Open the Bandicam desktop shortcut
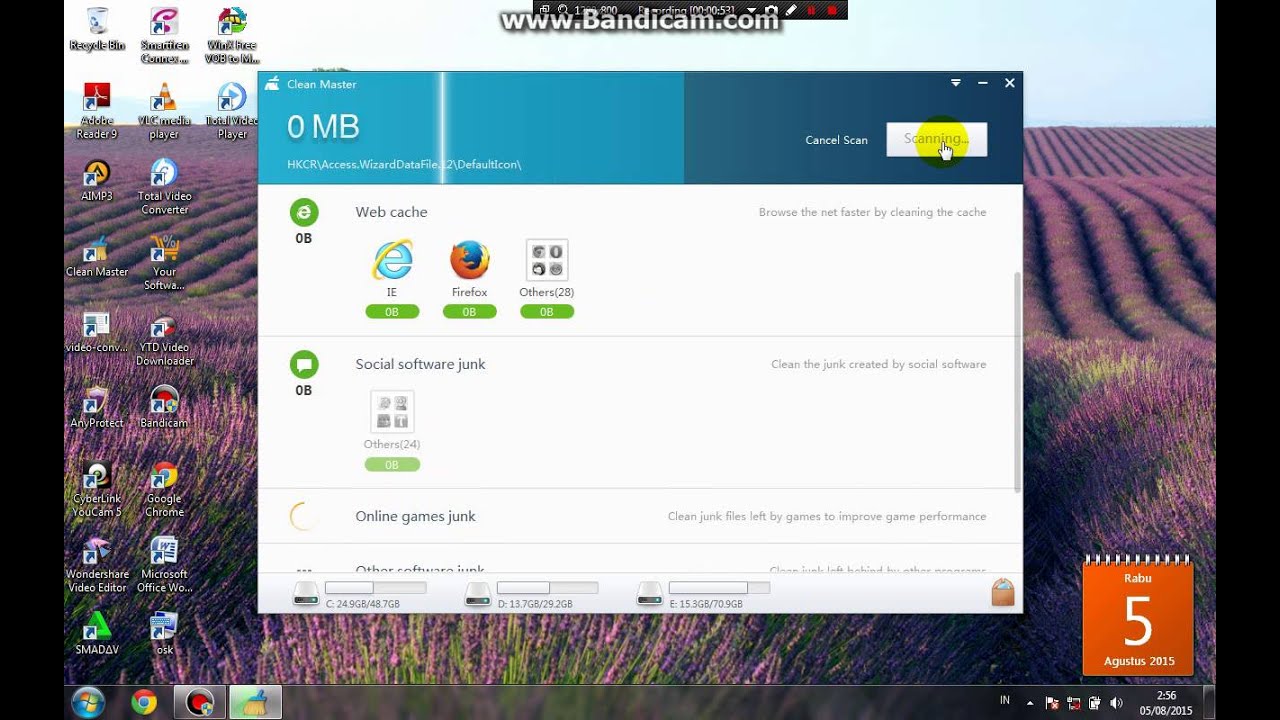Viewport: 1280px width, 720px height. coord(164,407)
